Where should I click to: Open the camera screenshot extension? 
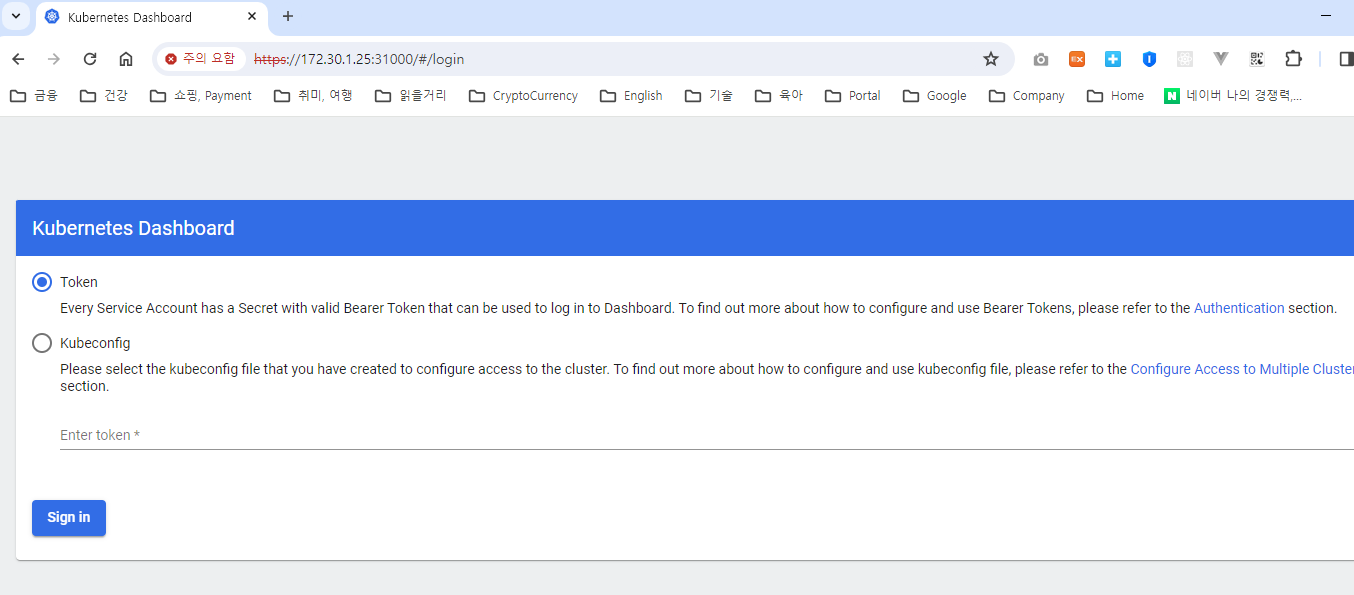pos(1041,59)
